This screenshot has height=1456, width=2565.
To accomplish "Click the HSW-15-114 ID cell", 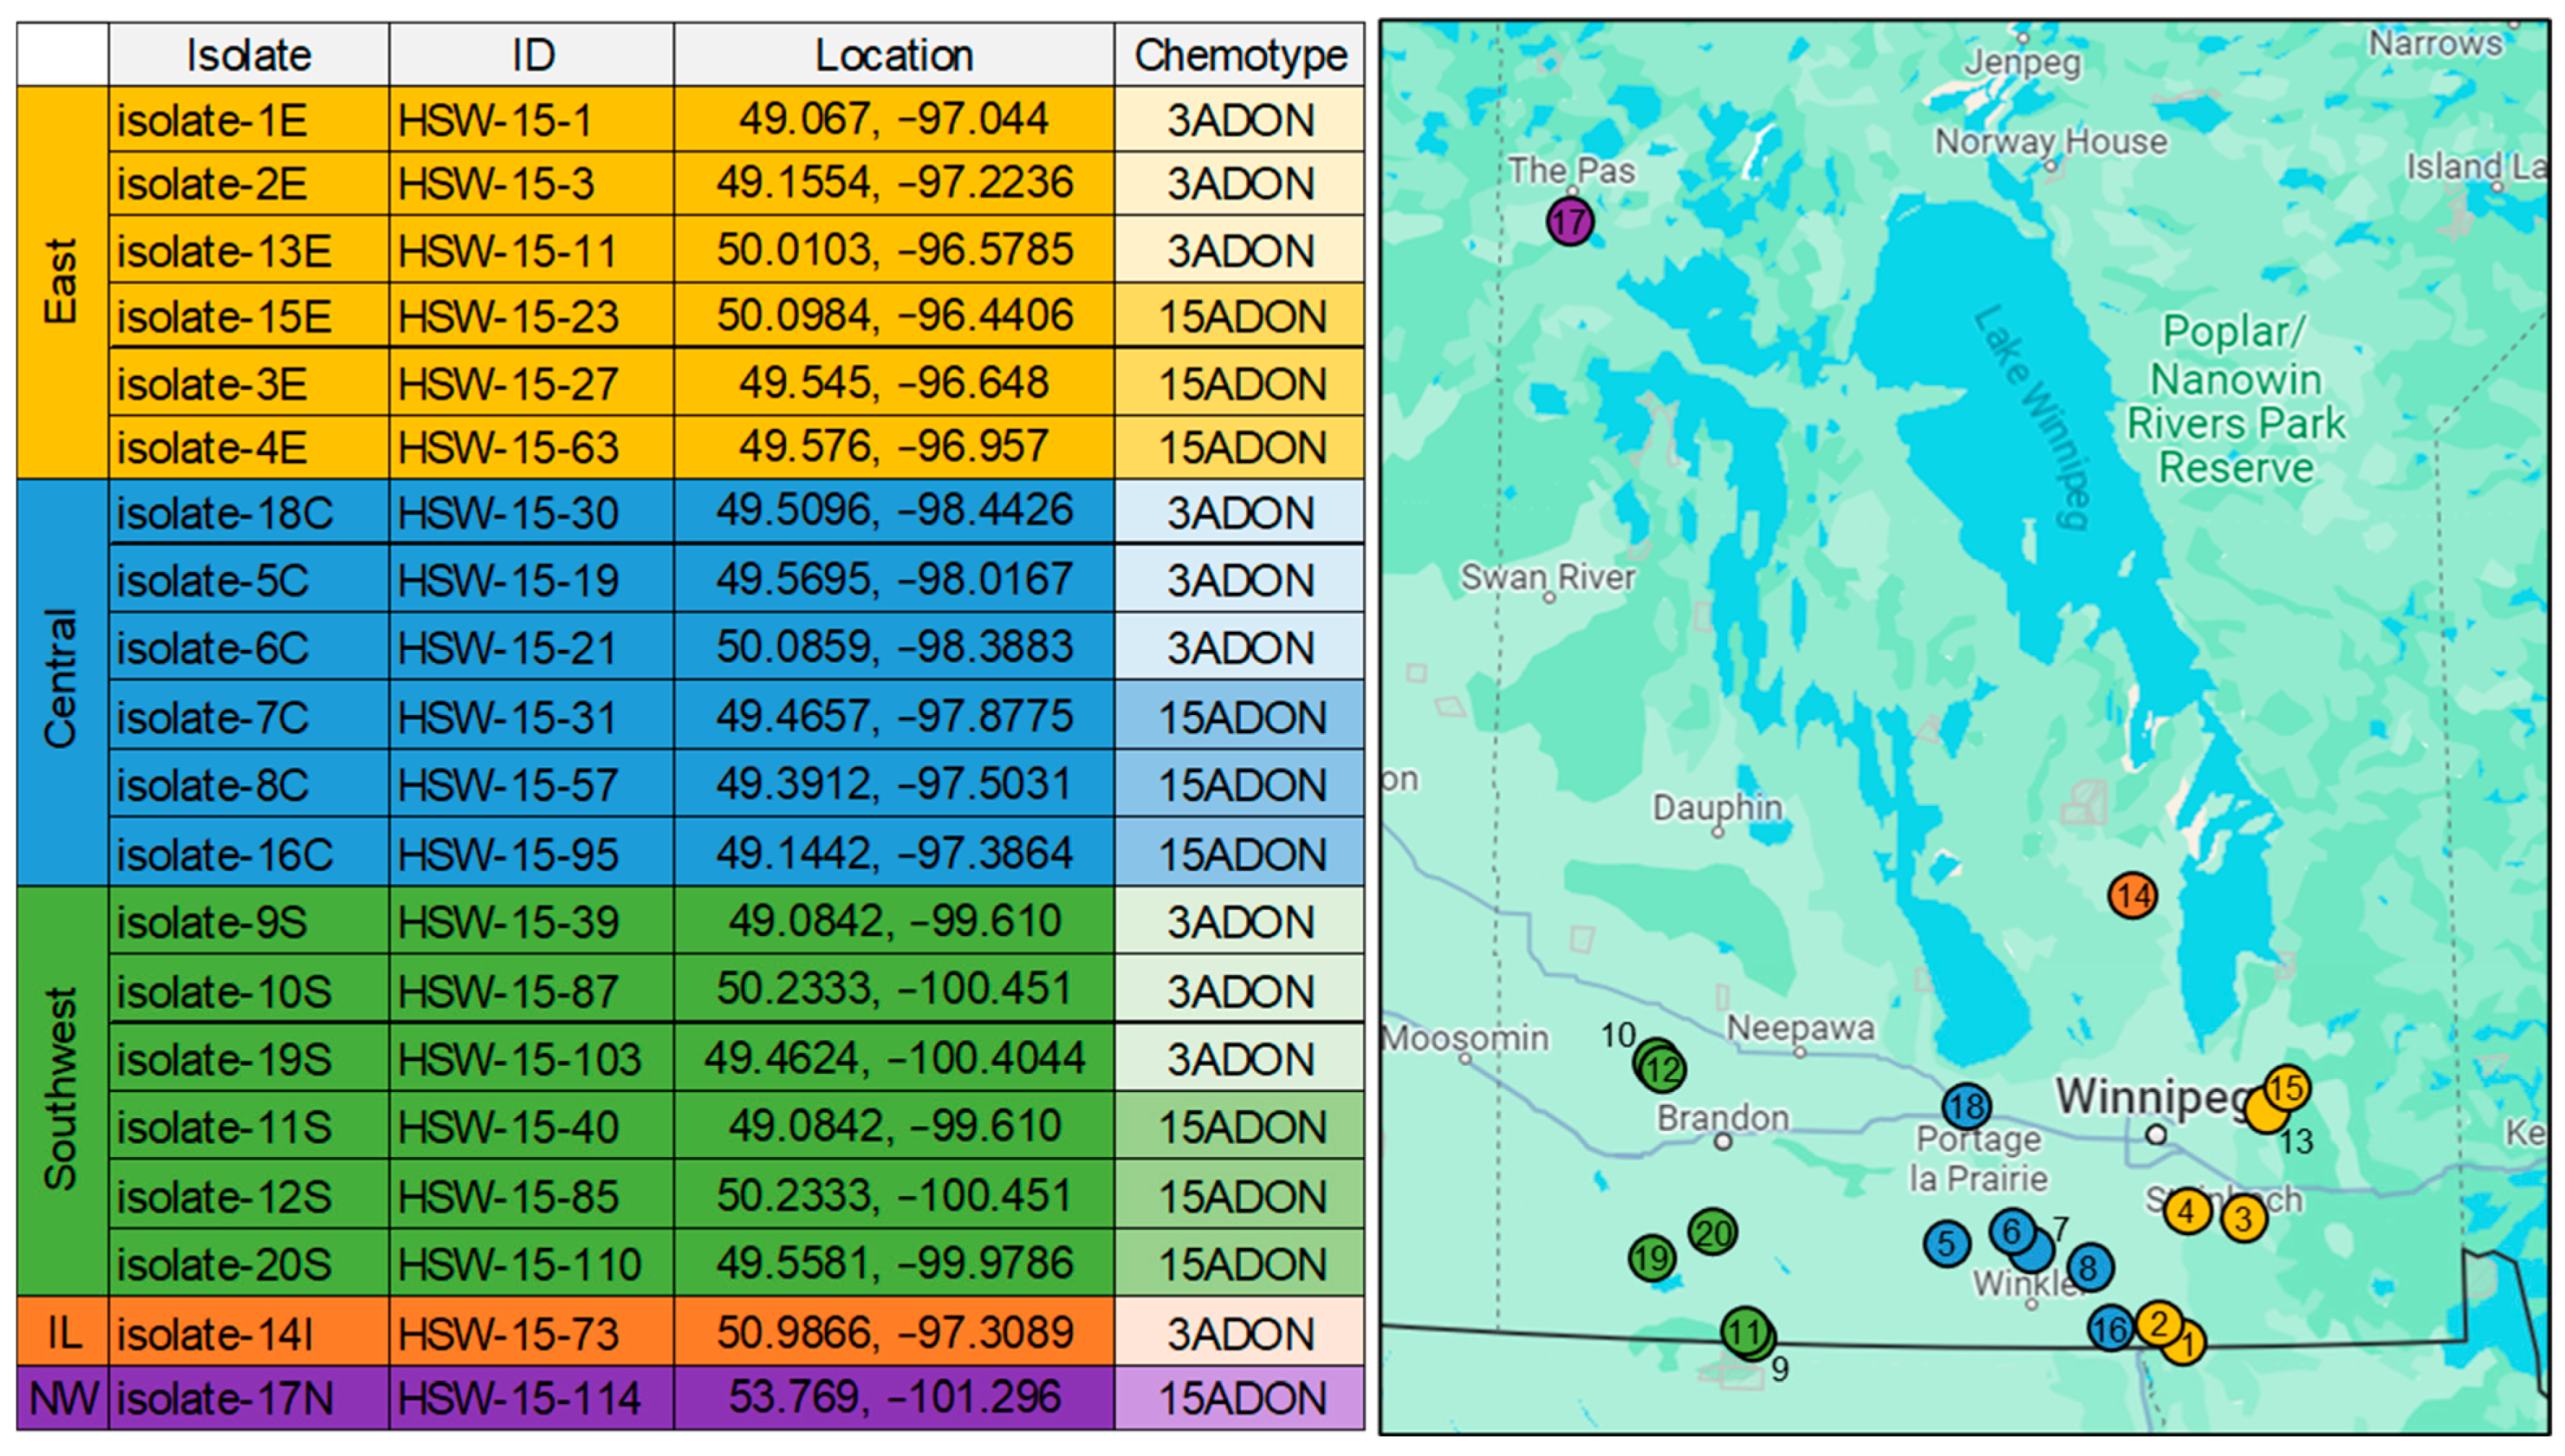I will tap(532, 1398).
